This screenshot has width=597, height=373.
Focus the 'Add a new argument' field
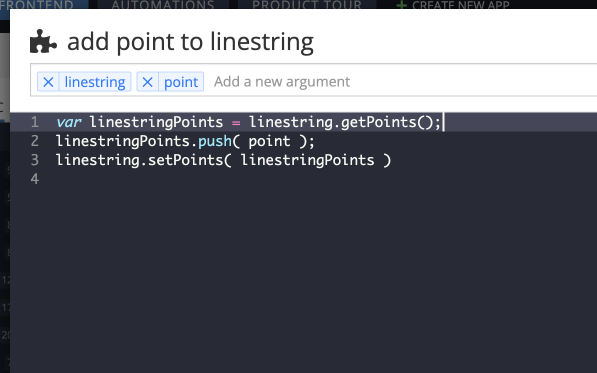pyautogui.click(x=282, y=81)
